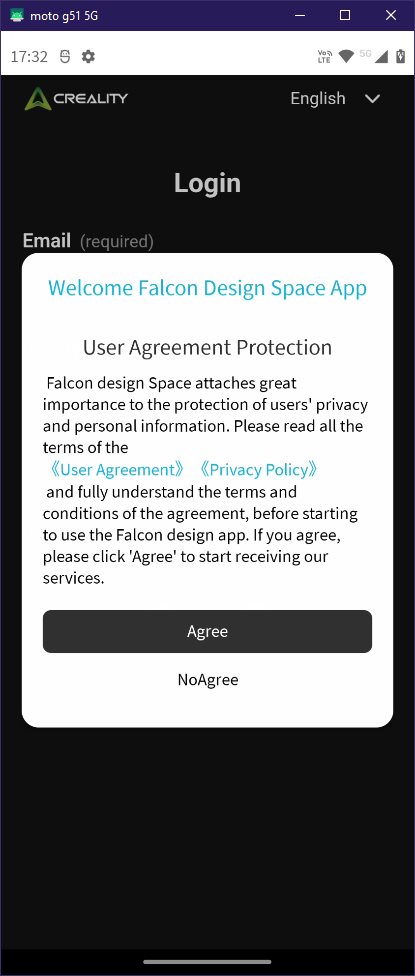
Task: Tap the mouse icon in the status bar
Action: [65, 57]
